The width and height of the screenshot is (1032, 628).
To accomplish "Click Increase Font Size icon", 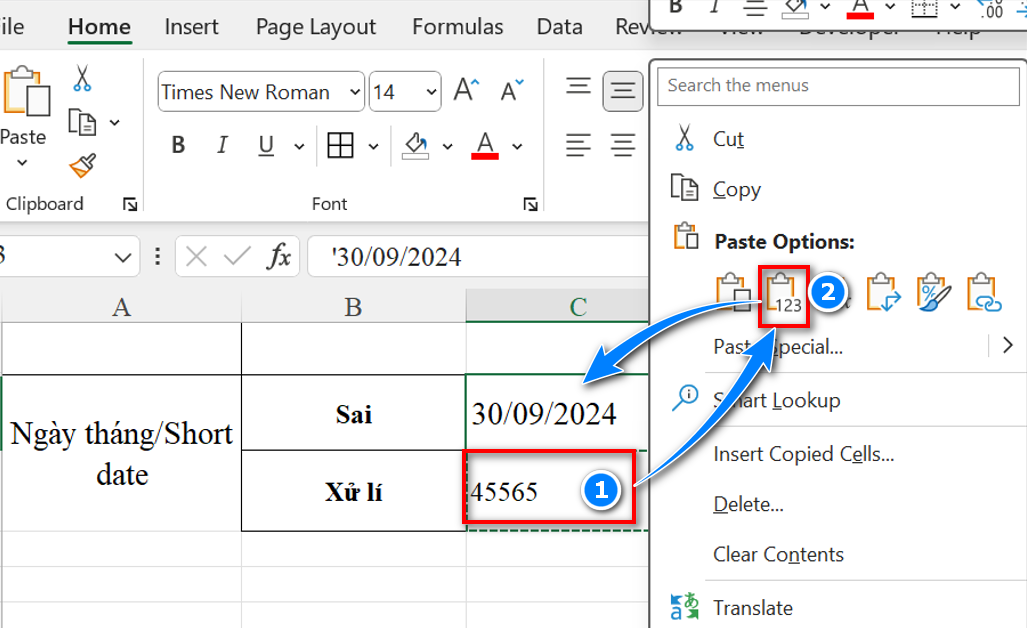I will 466,92.
